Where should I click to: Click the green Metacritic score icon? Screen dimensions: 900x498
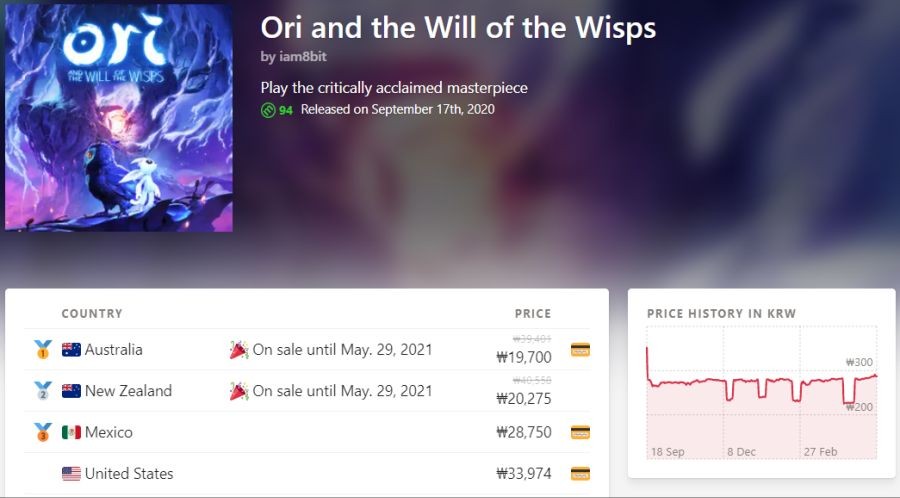point(268,110)
